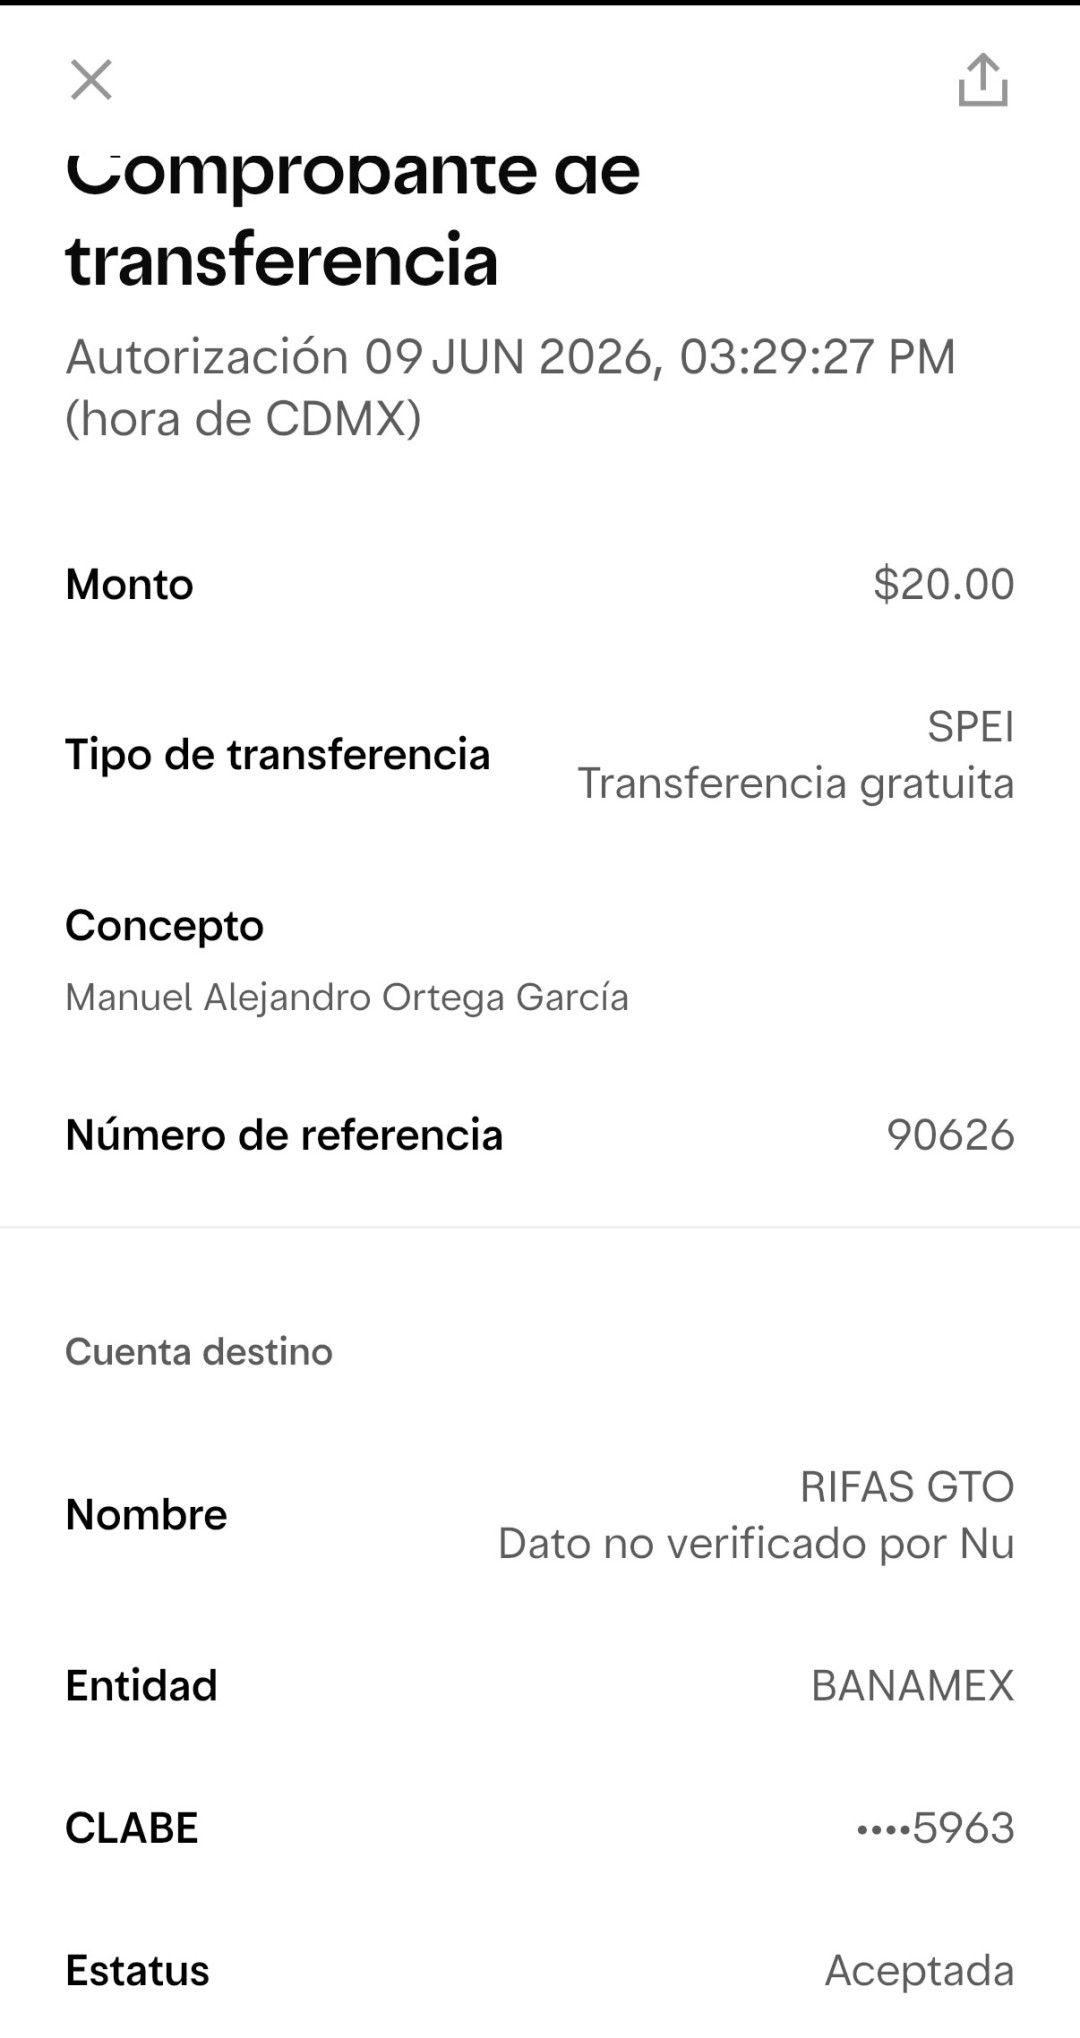Tap the Monto label
Screen dimensions: 1080x2038
129,584
